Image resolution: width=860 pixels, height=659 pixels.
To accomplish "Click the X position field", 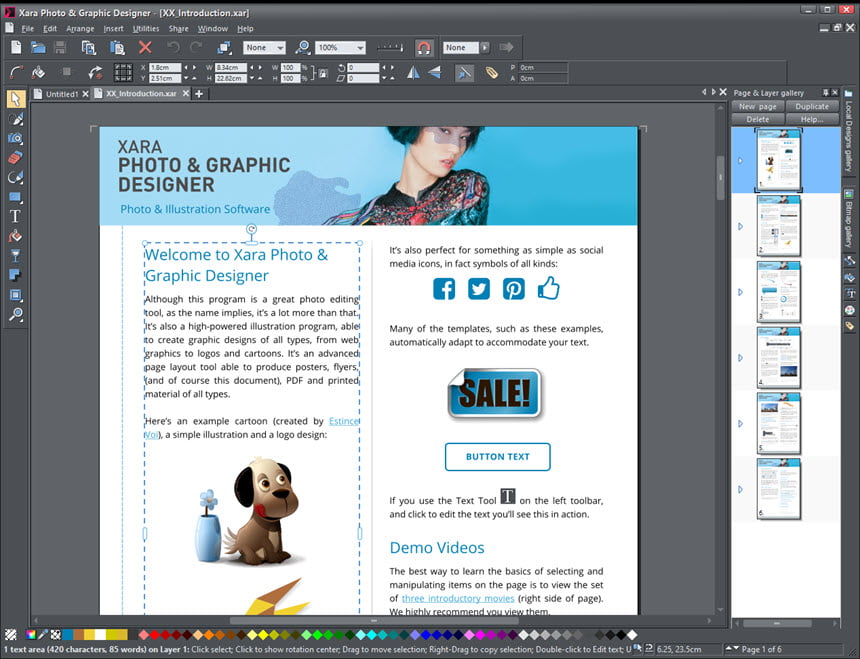I will [x=165, y=67].
